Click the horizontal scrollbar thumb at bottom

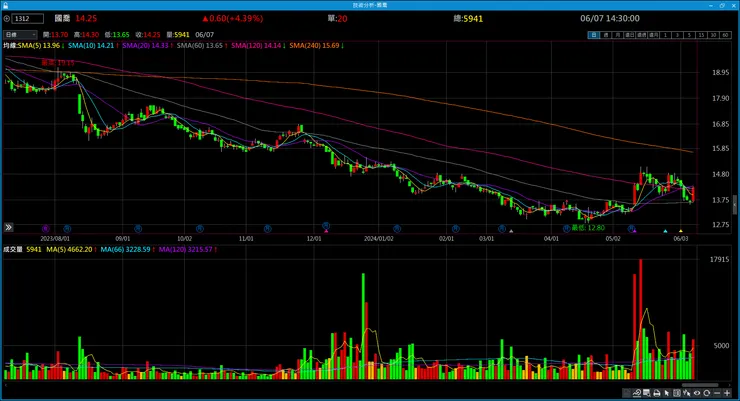click(x=700, y=385)
